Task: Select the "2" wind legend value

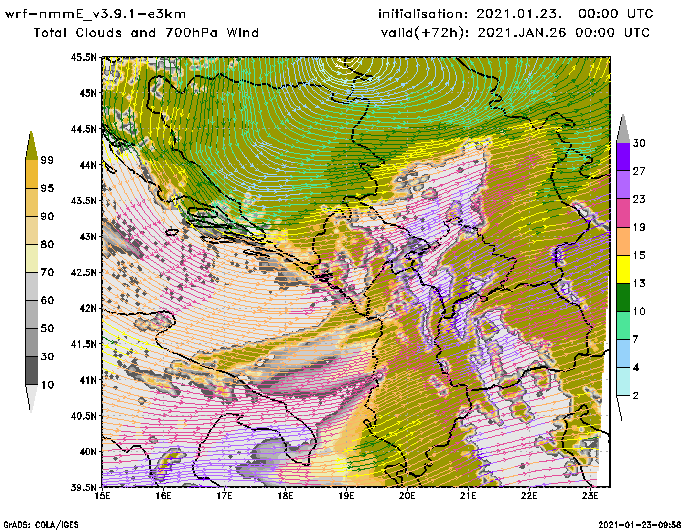Action: tap(636, 396)
